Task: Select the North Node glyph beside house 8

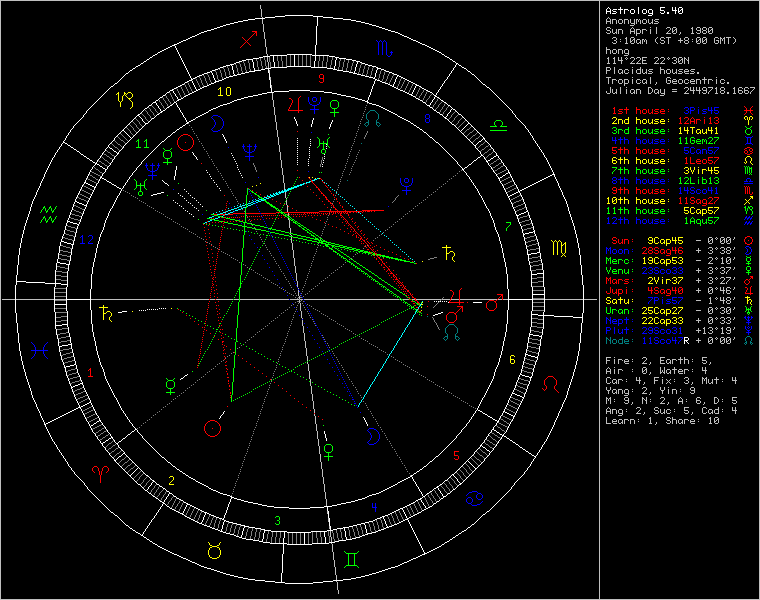Action: pos(372,119)
